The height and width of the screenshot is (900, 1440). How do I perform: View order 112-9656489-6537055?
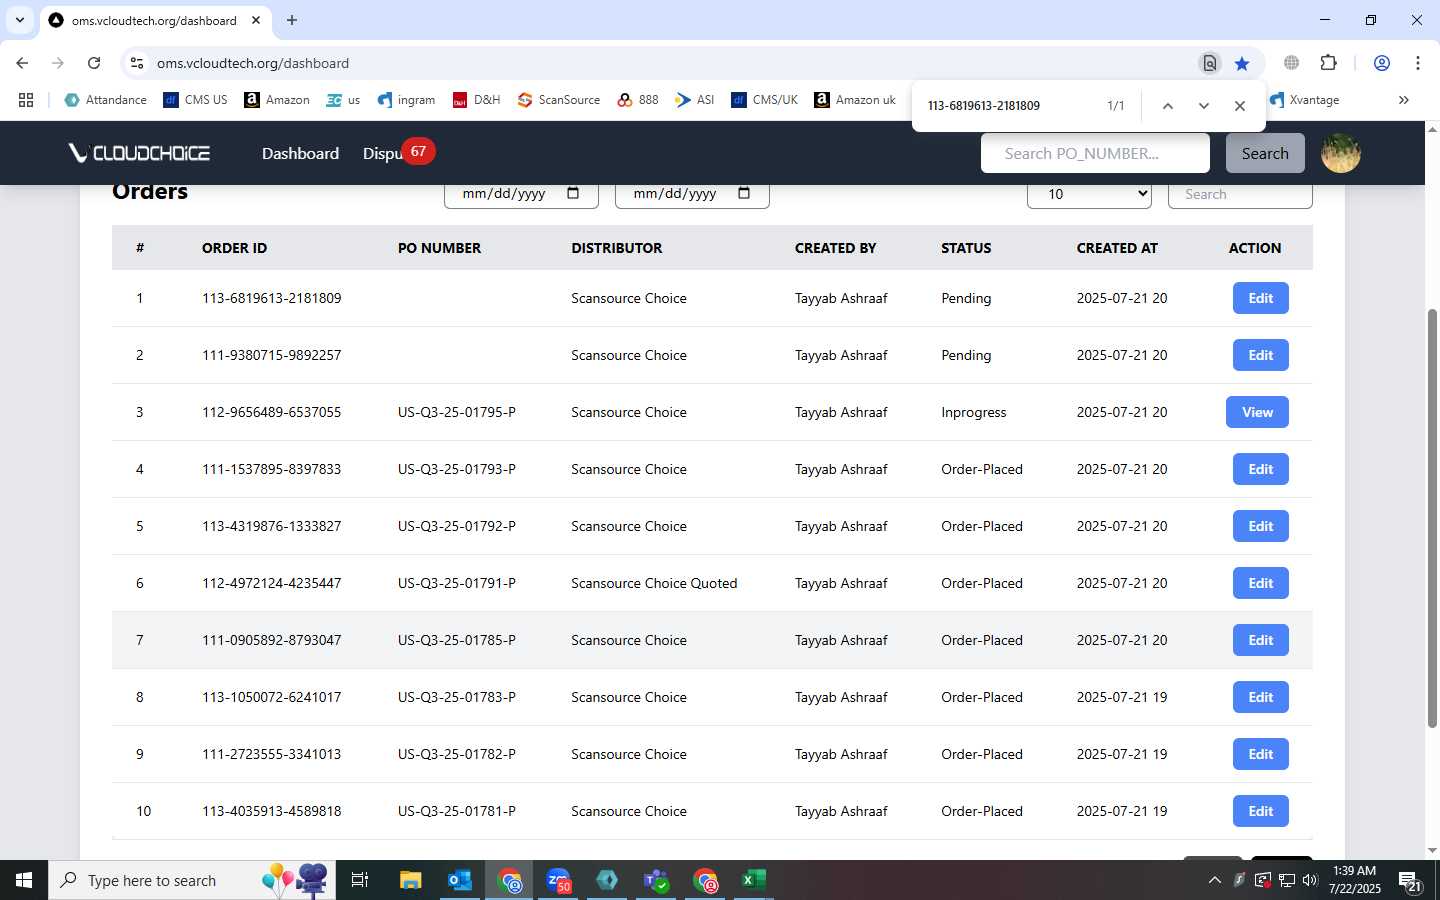pos(1257,412)
